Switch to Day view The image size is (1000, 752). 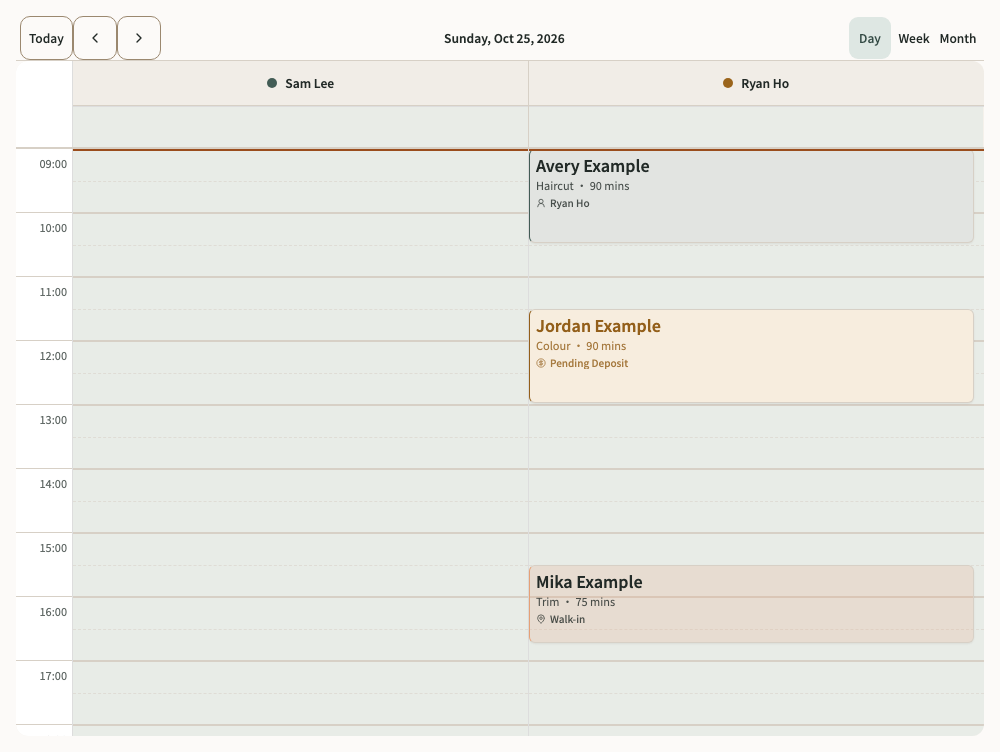point(869,38)
